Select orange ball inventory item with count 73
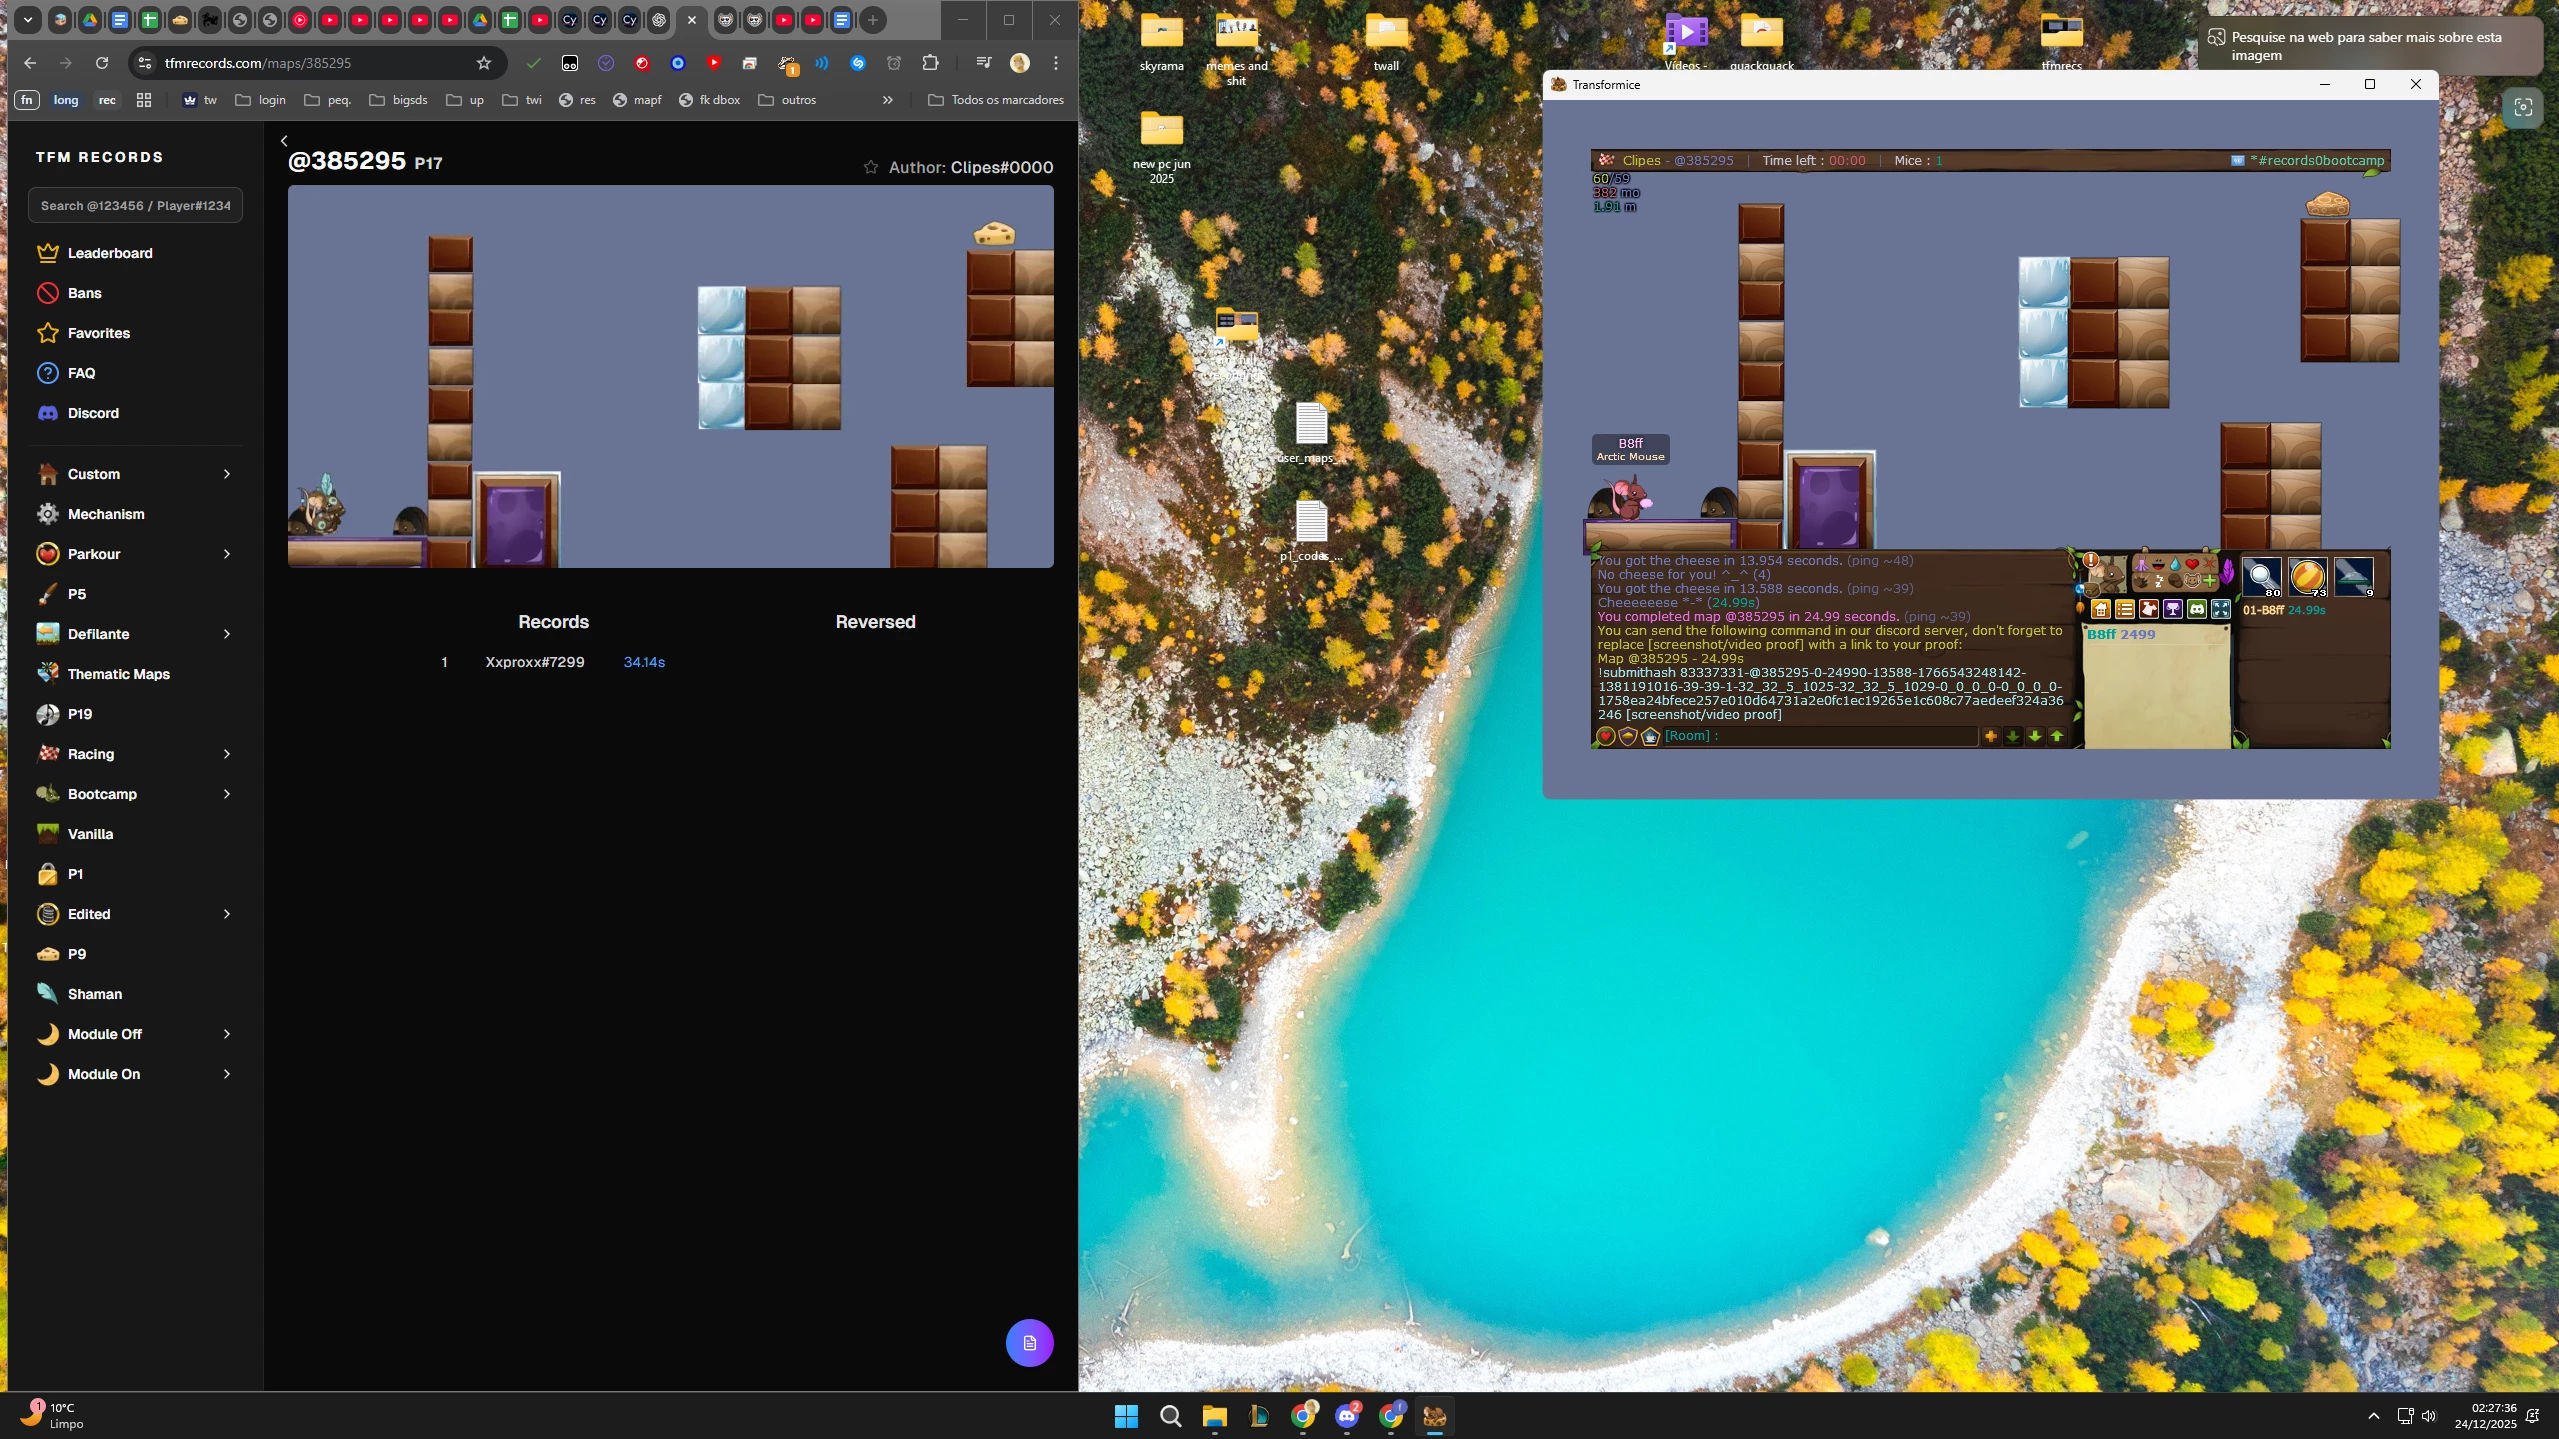This screenshot has width=2559, height=1439. pyautogui.click(x=2308, y=577)
